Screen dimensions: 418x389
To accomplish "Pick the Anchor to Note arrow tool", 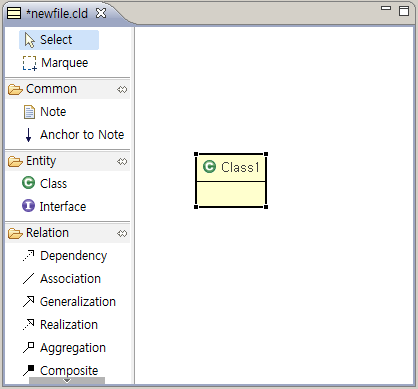I will click(x=29, y=135).
